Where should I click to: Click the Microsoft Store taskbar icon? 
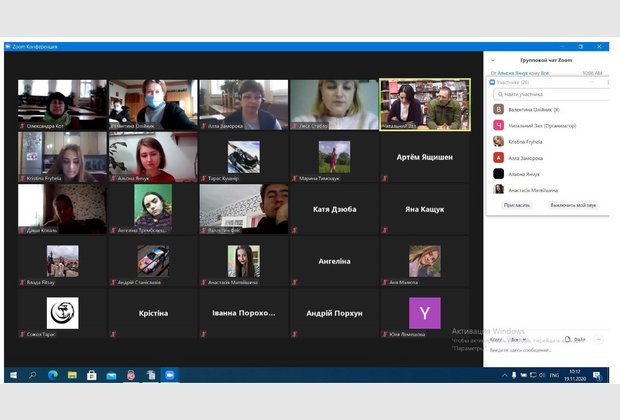(x=92, y=375)
